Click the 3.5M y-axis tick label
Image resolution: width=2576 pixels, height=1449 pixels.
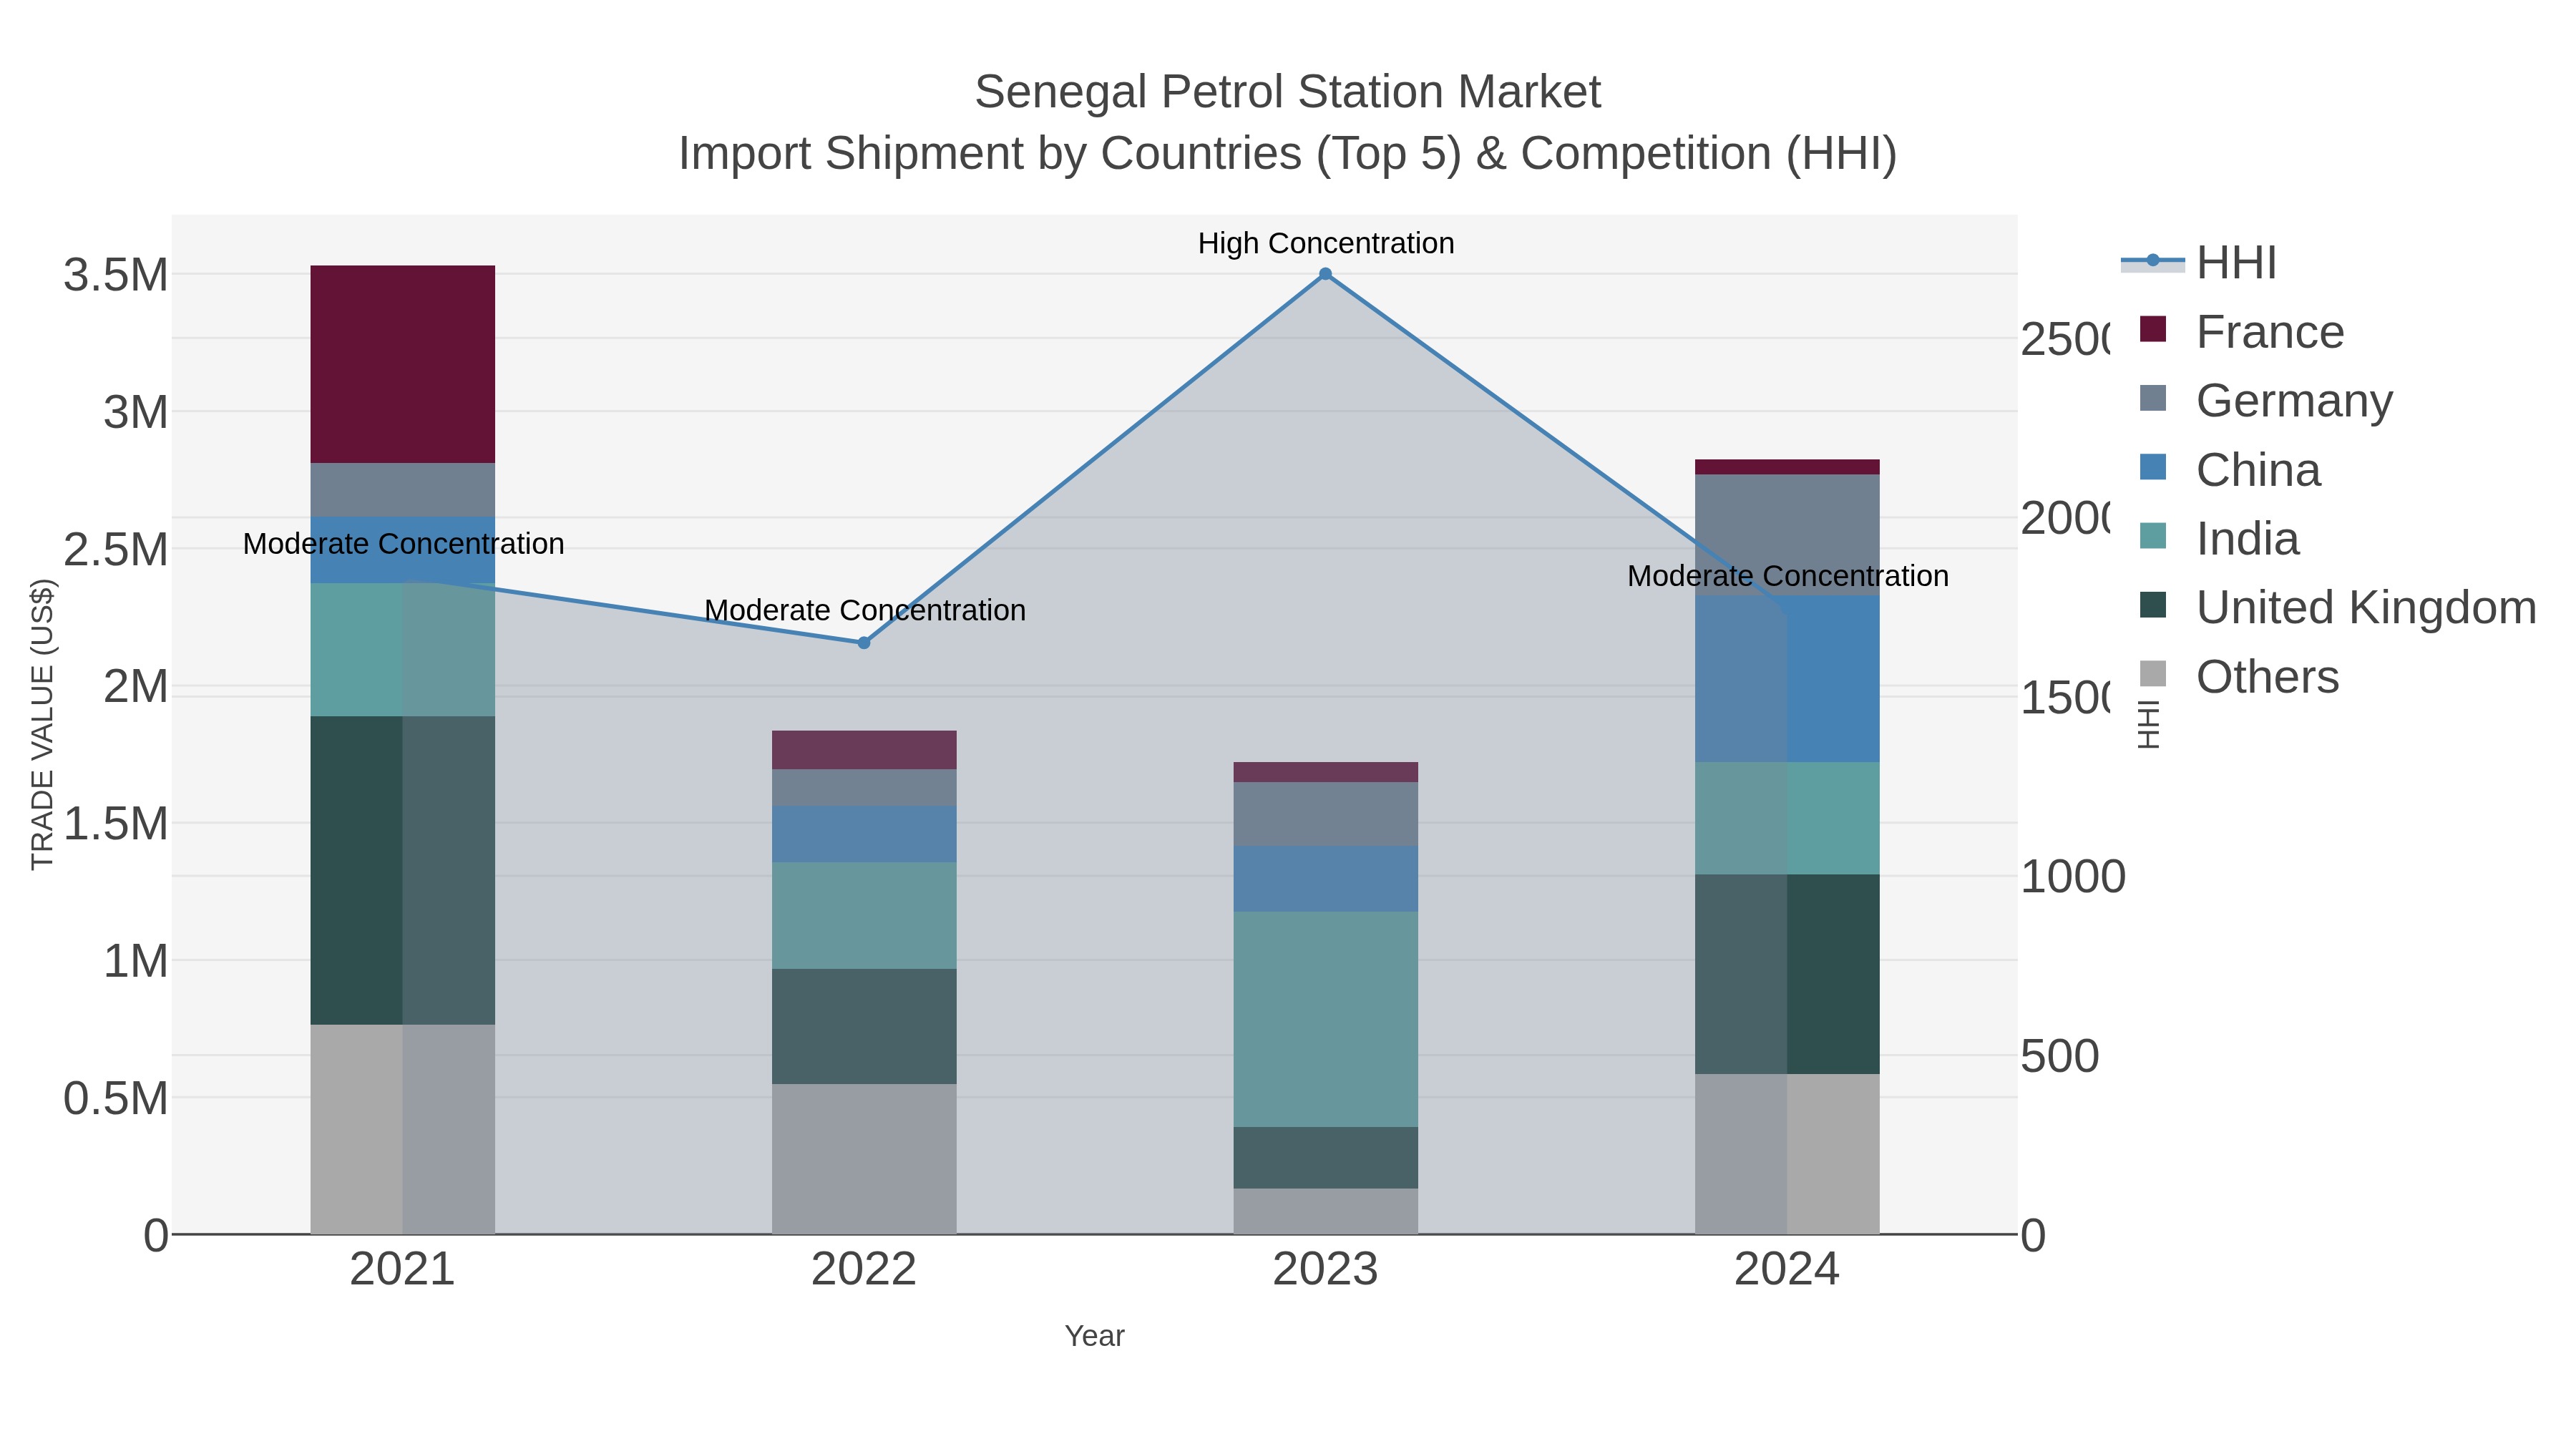[x=116, y=275]
